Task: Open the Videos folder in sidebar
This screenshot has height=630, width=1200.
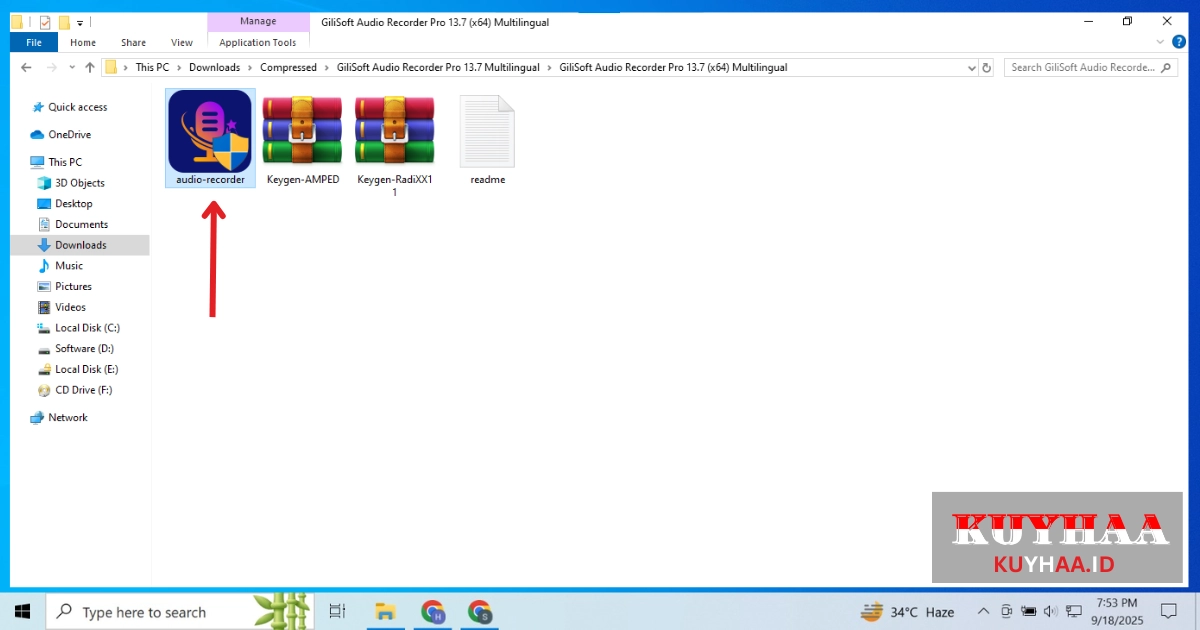Action: 62,307
